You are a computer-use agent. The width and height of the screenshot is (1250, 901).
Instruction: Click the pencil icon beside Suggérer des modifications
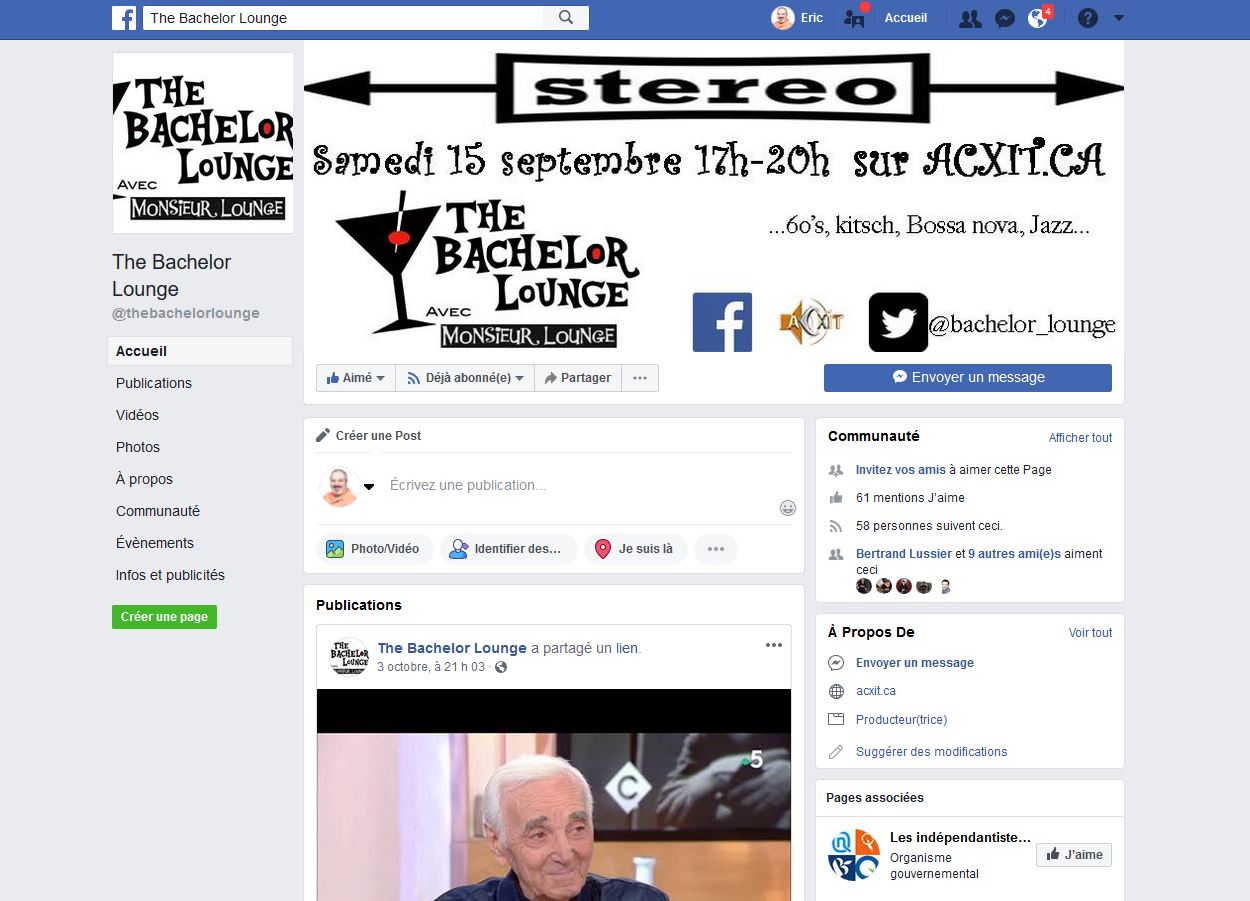(x=836, y=752)
